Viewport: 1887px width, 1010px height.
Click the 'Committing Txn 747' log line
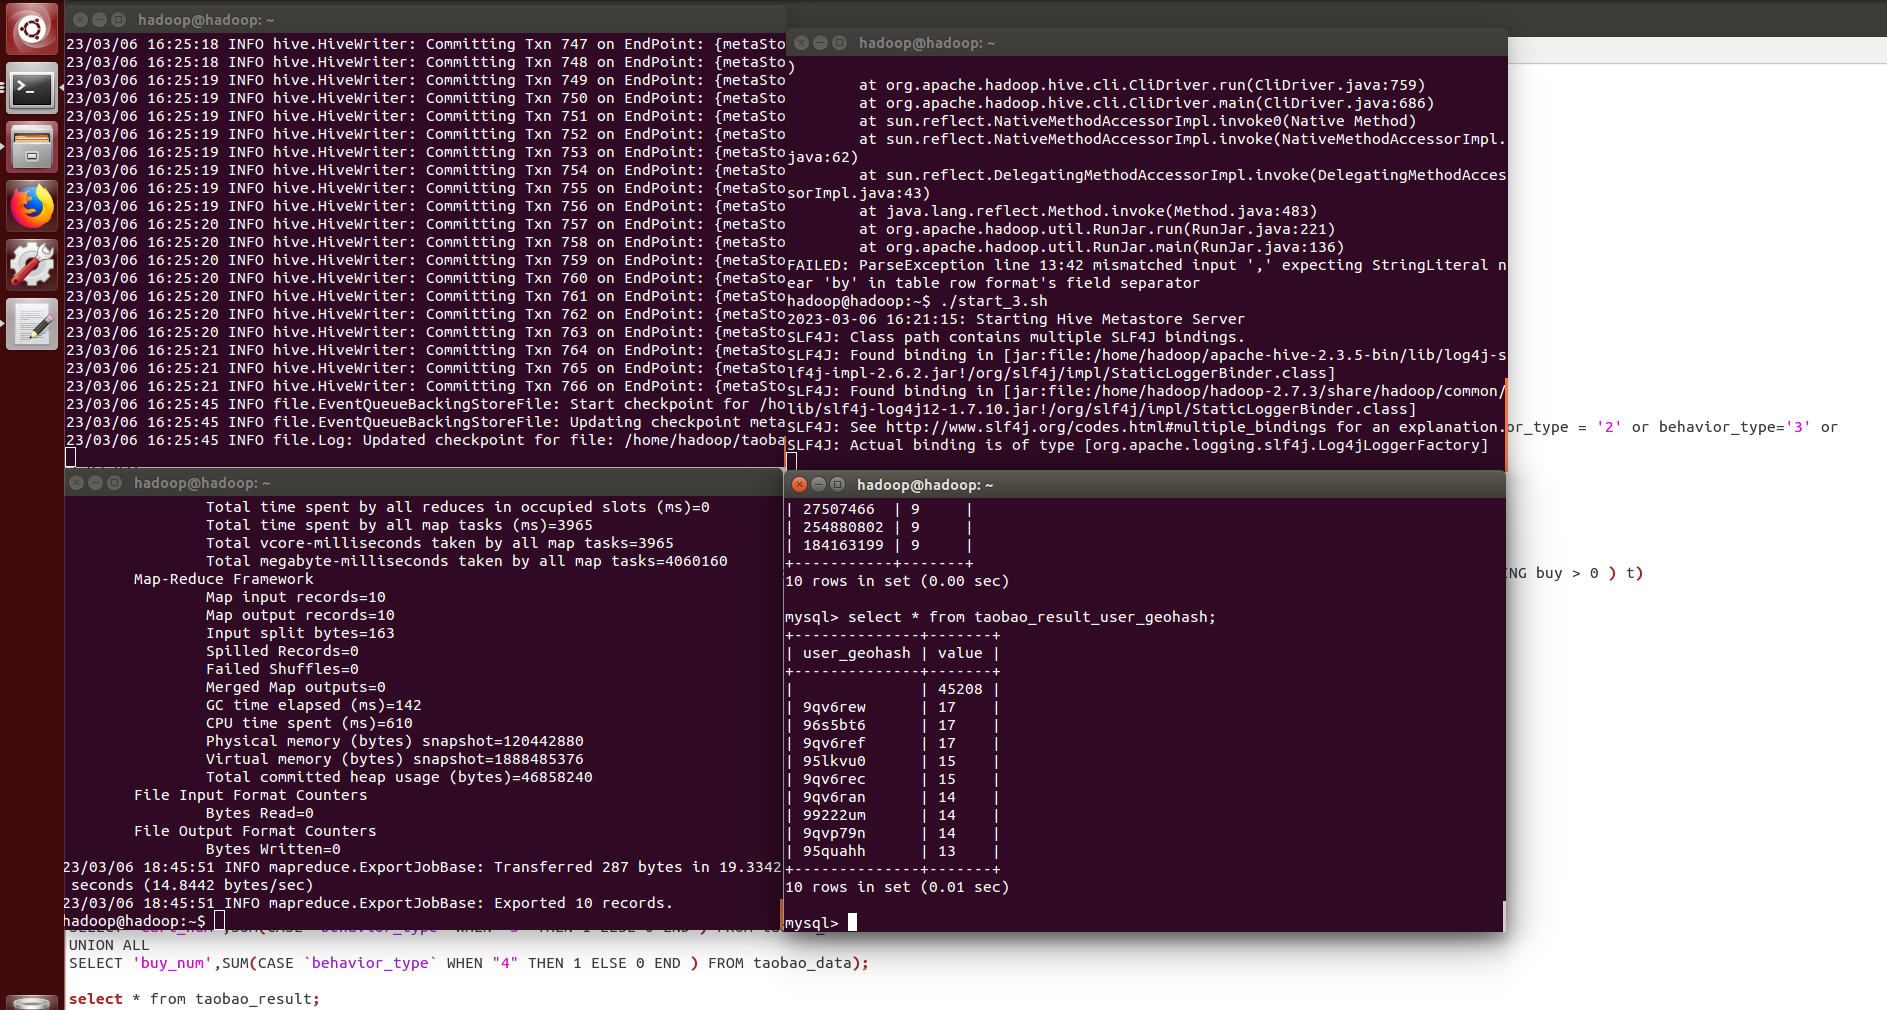[426, 44]
